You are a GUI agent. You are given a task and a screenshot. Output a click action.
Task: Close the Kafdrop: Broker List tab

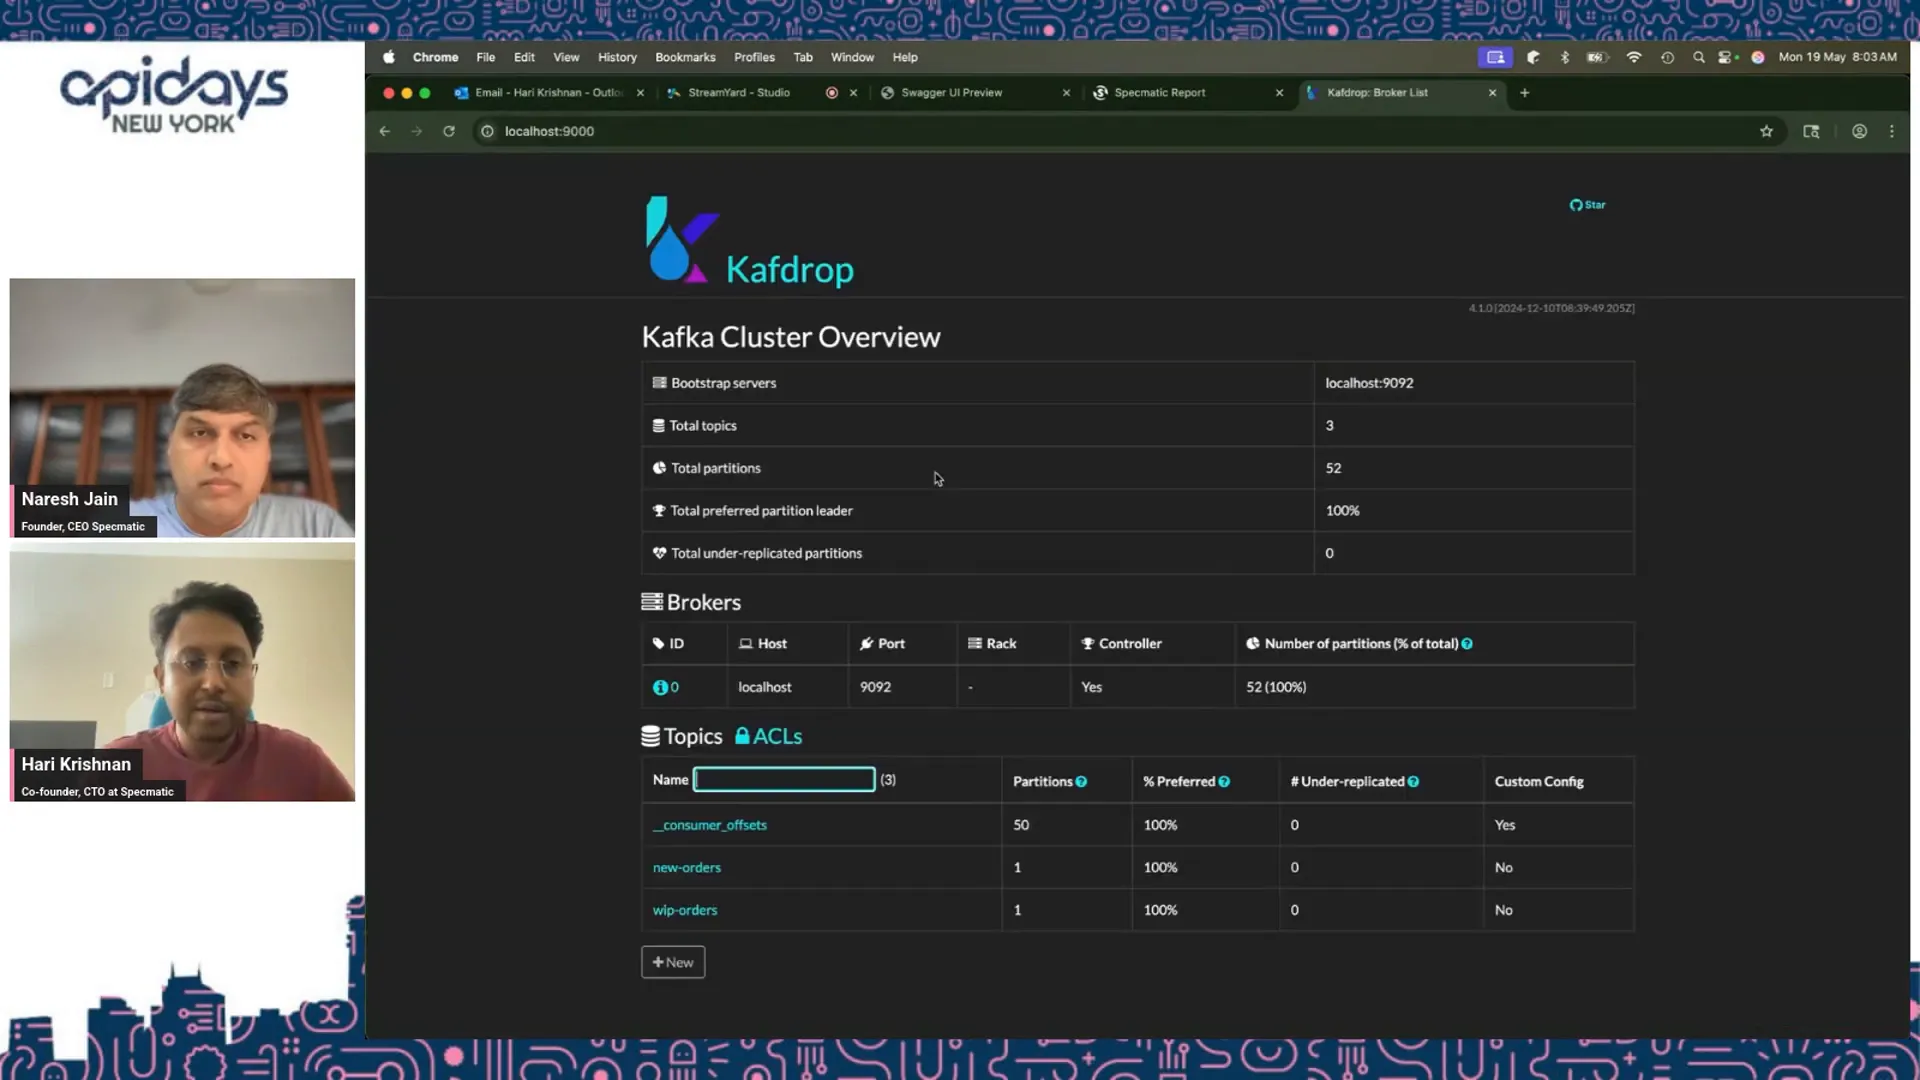(1492, 92)
